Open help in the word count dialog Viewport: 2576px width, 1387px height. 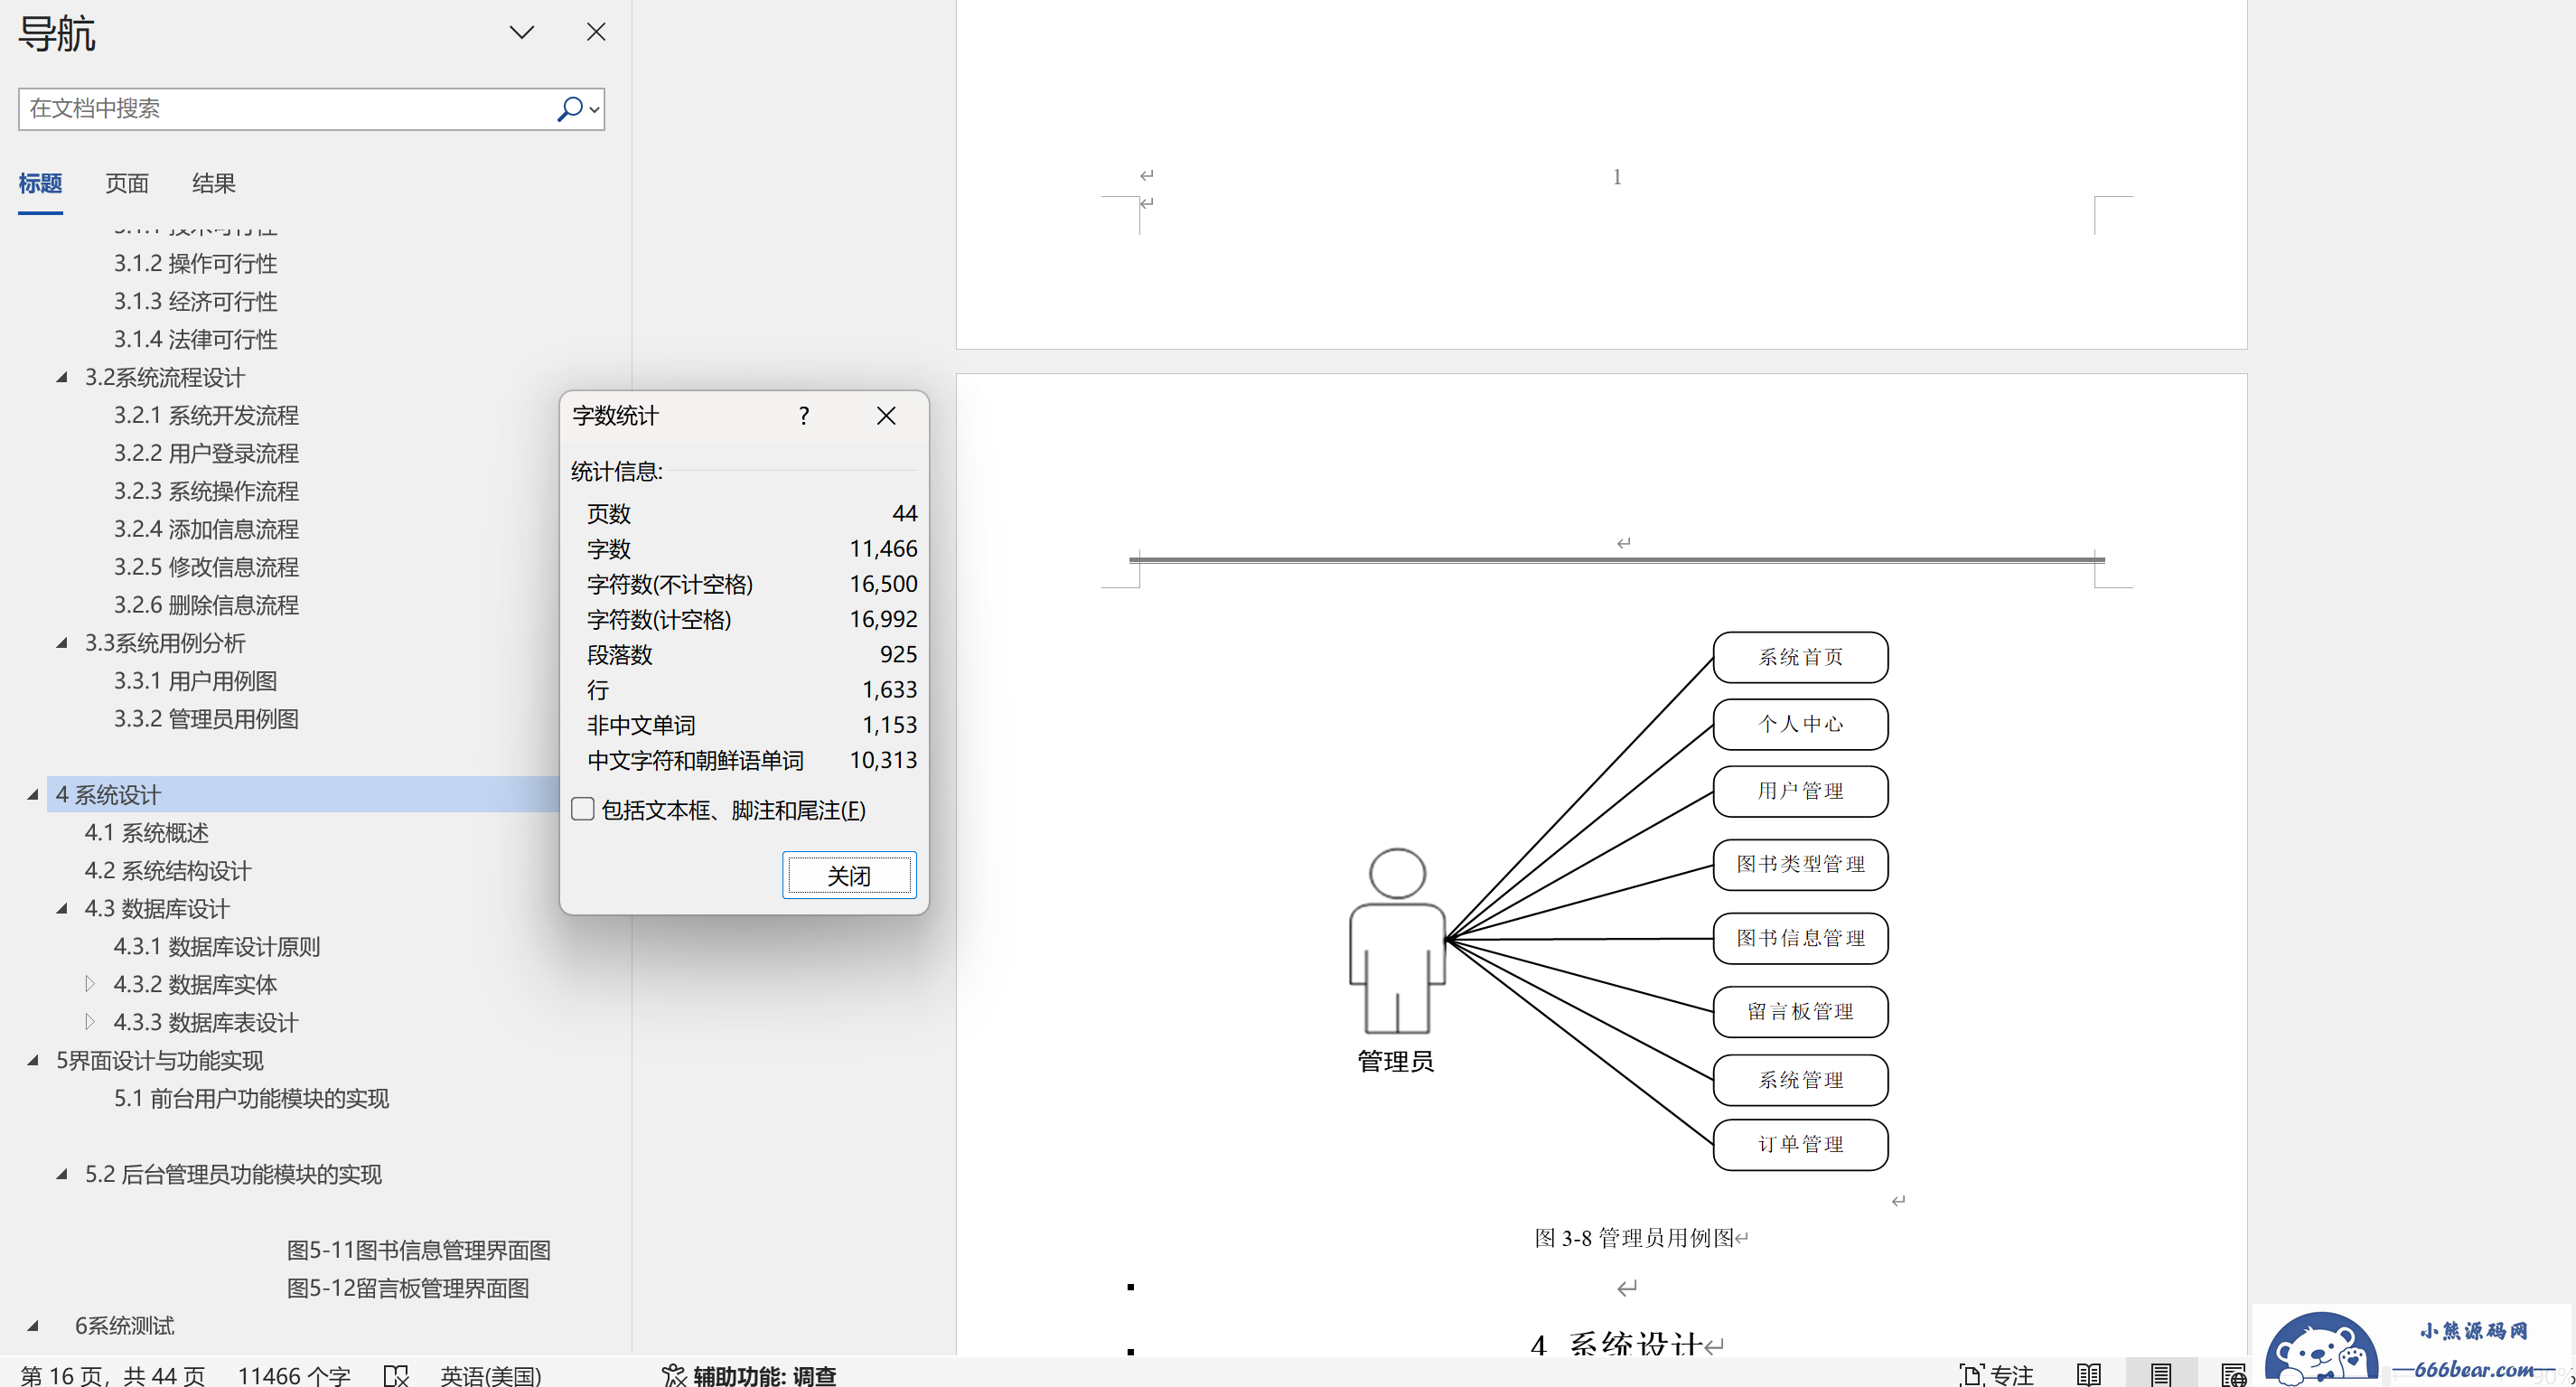[804, 416]
